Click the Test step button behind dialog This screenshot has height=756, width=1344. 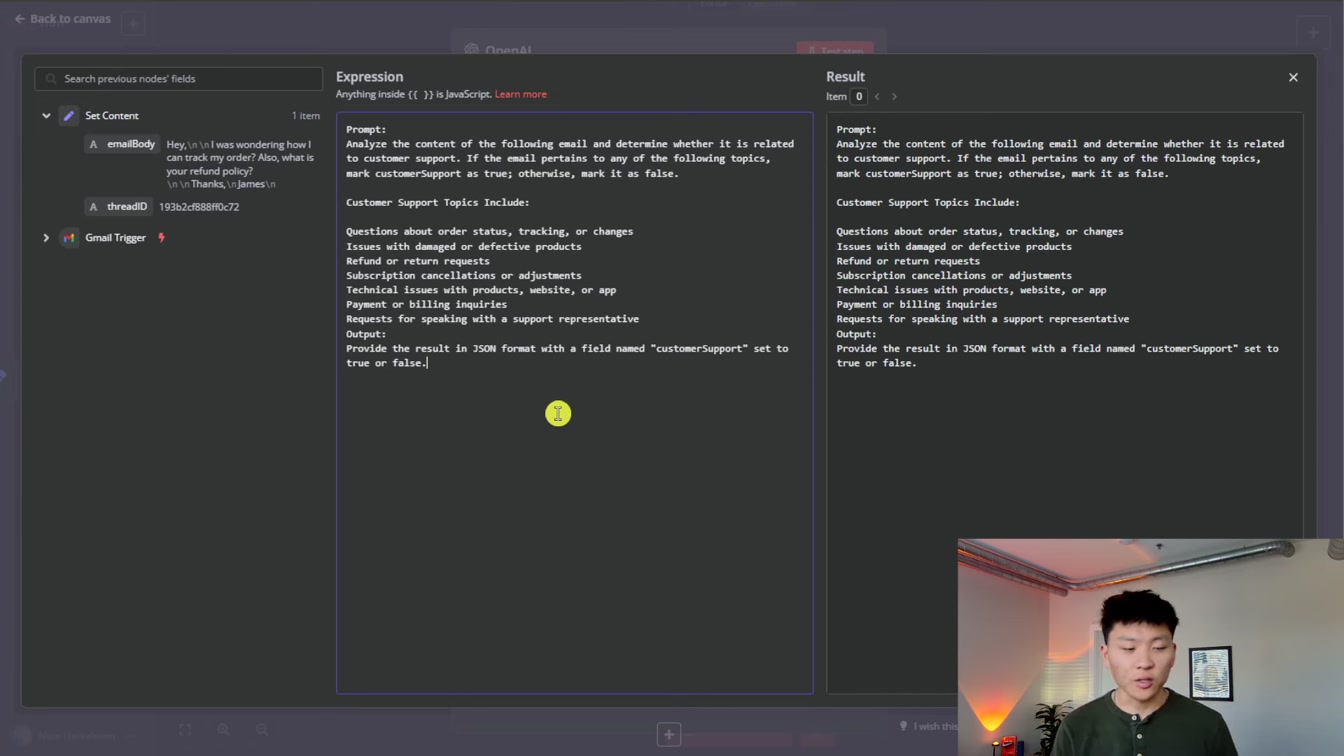(x=835, y=49)
